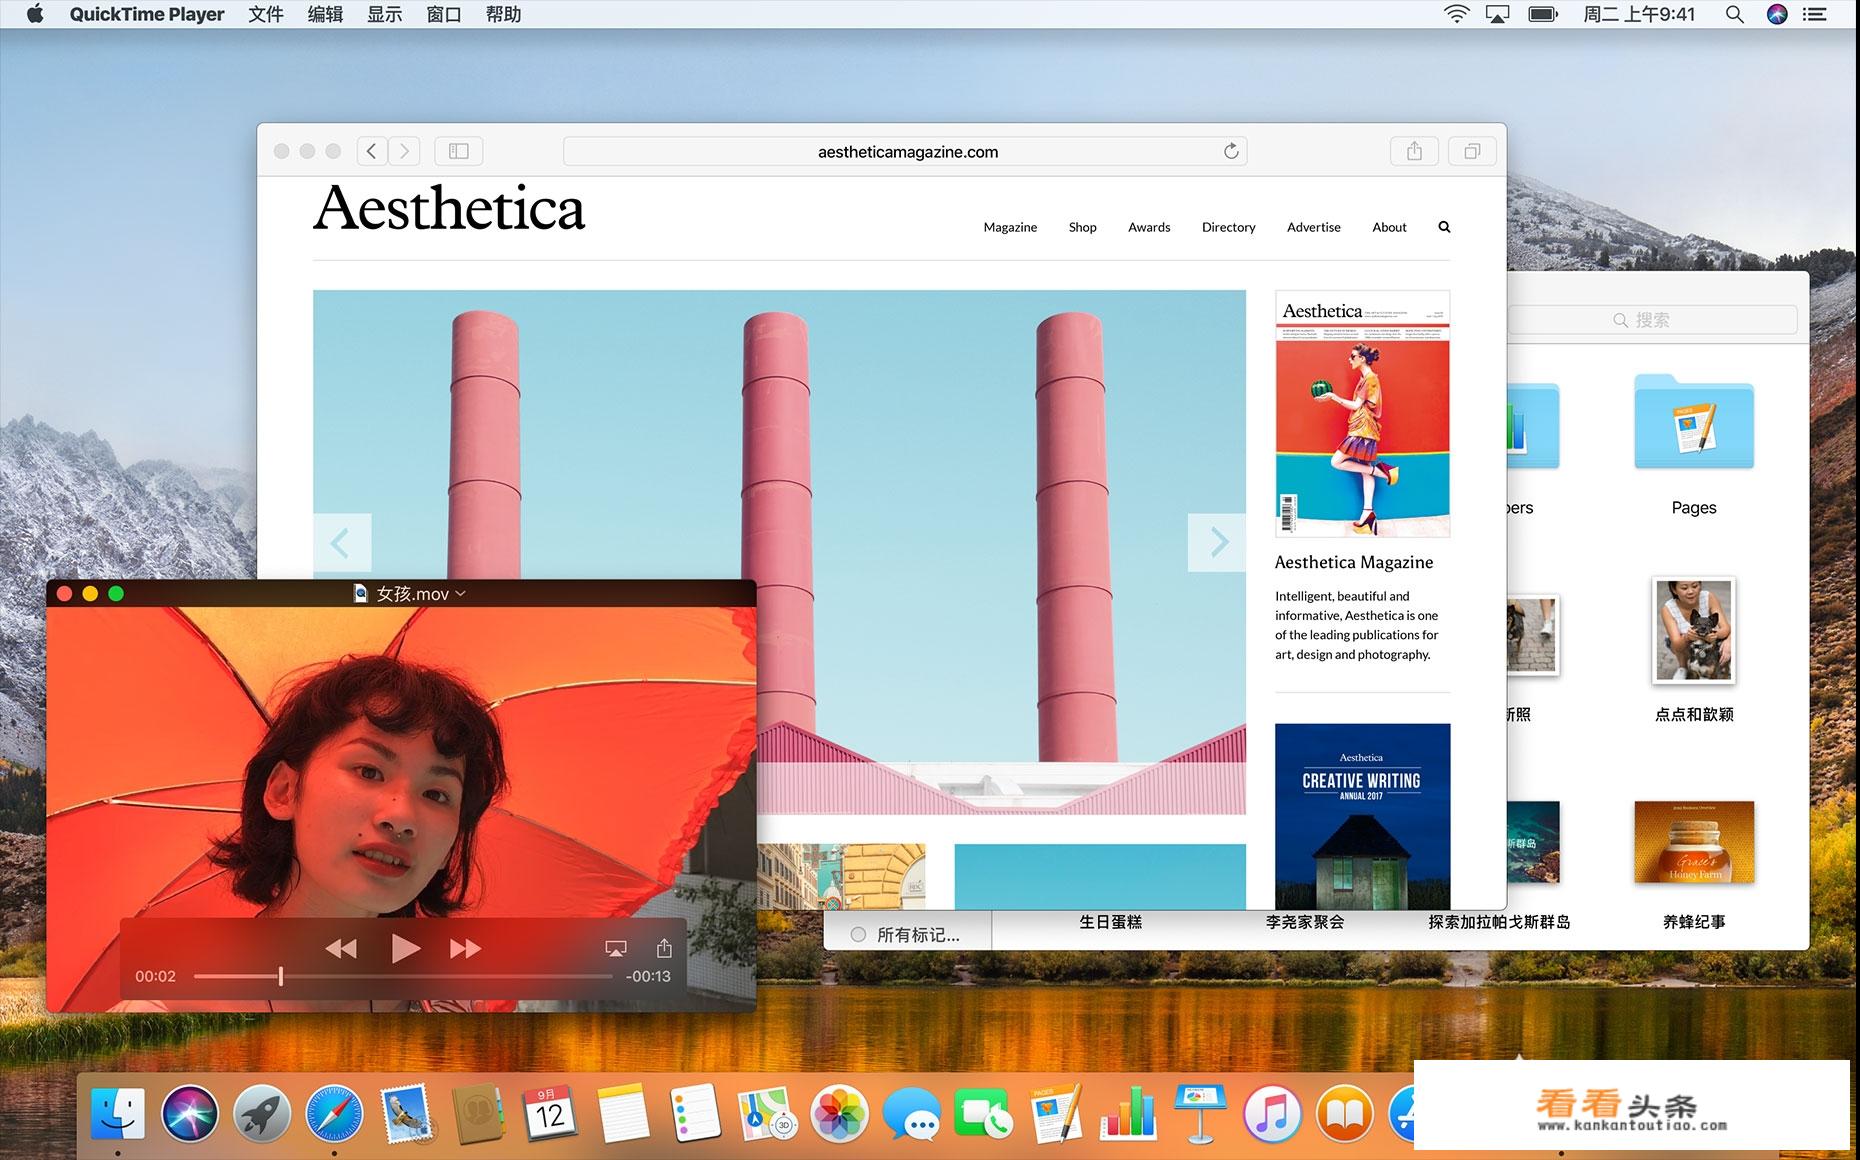
Task: Go forward in Safari history
Action: click(405, 151)
